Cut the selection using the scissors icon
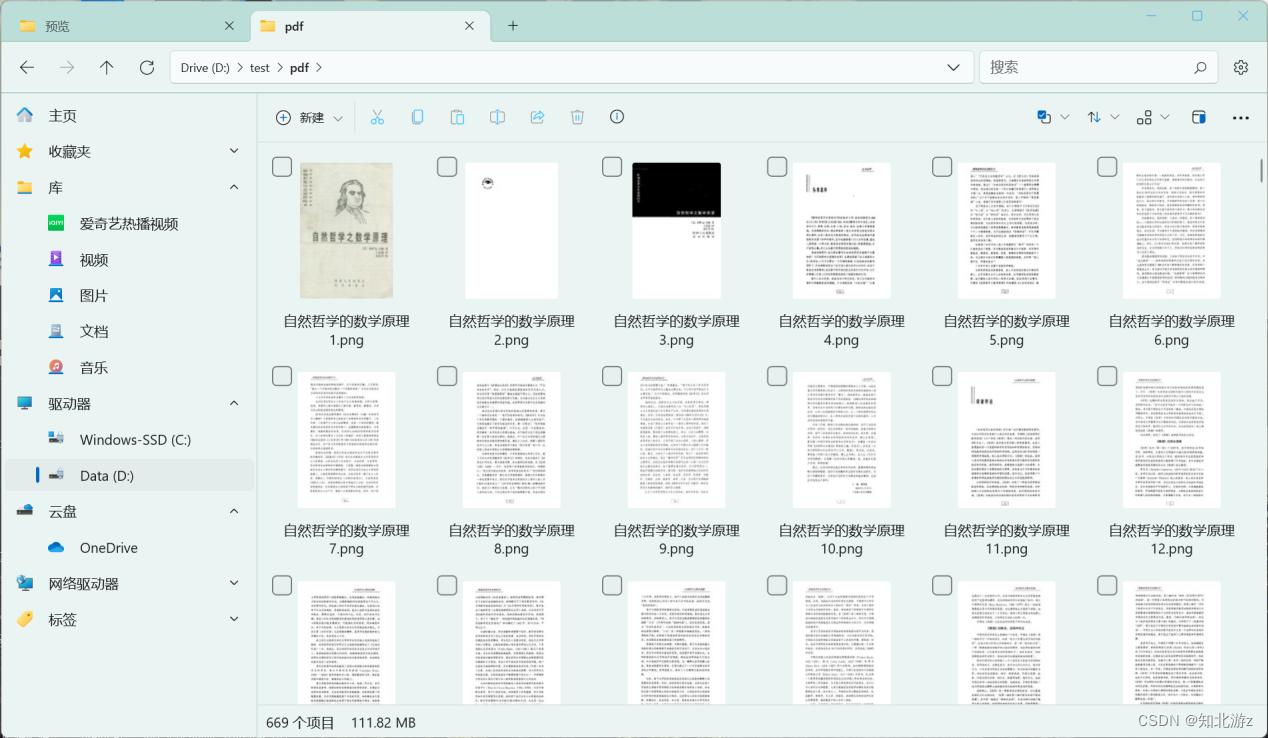The image size is (1268, 738). coord(377,117)
